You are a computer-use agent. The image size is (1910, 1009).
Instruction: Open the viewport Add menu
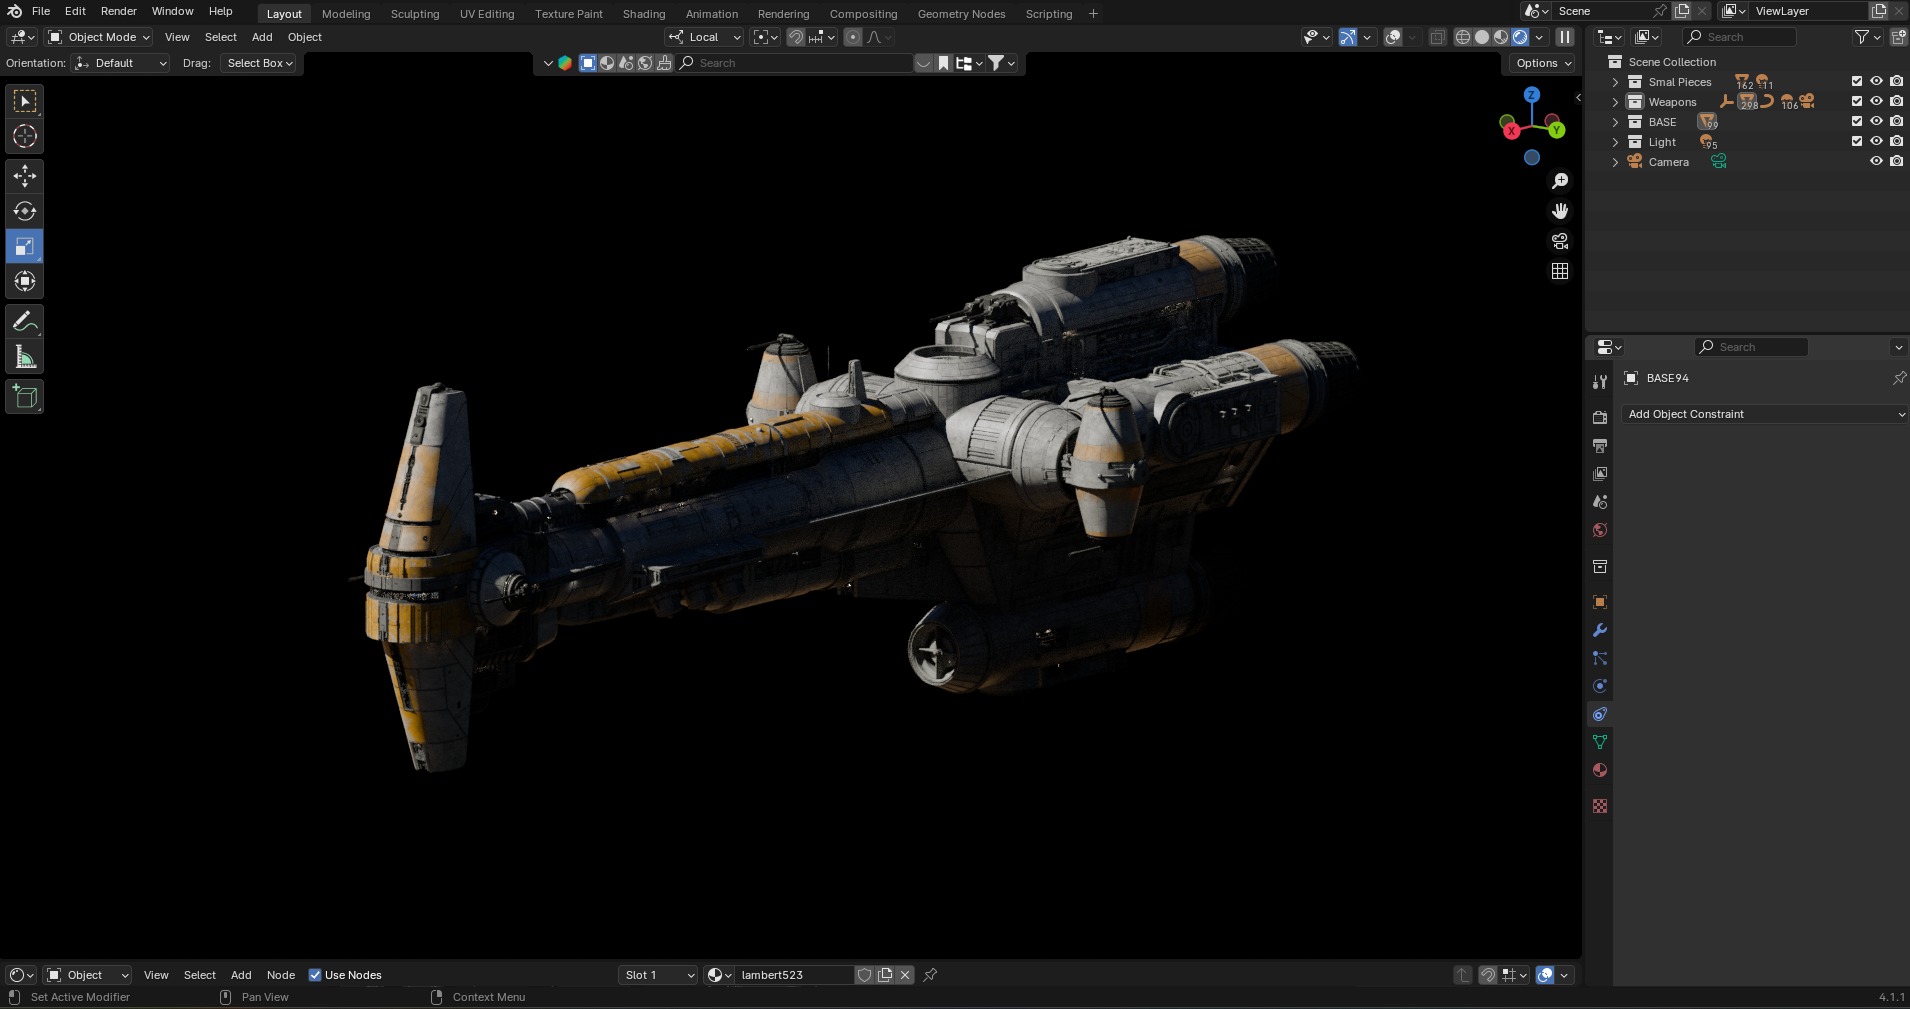point(262,37)
